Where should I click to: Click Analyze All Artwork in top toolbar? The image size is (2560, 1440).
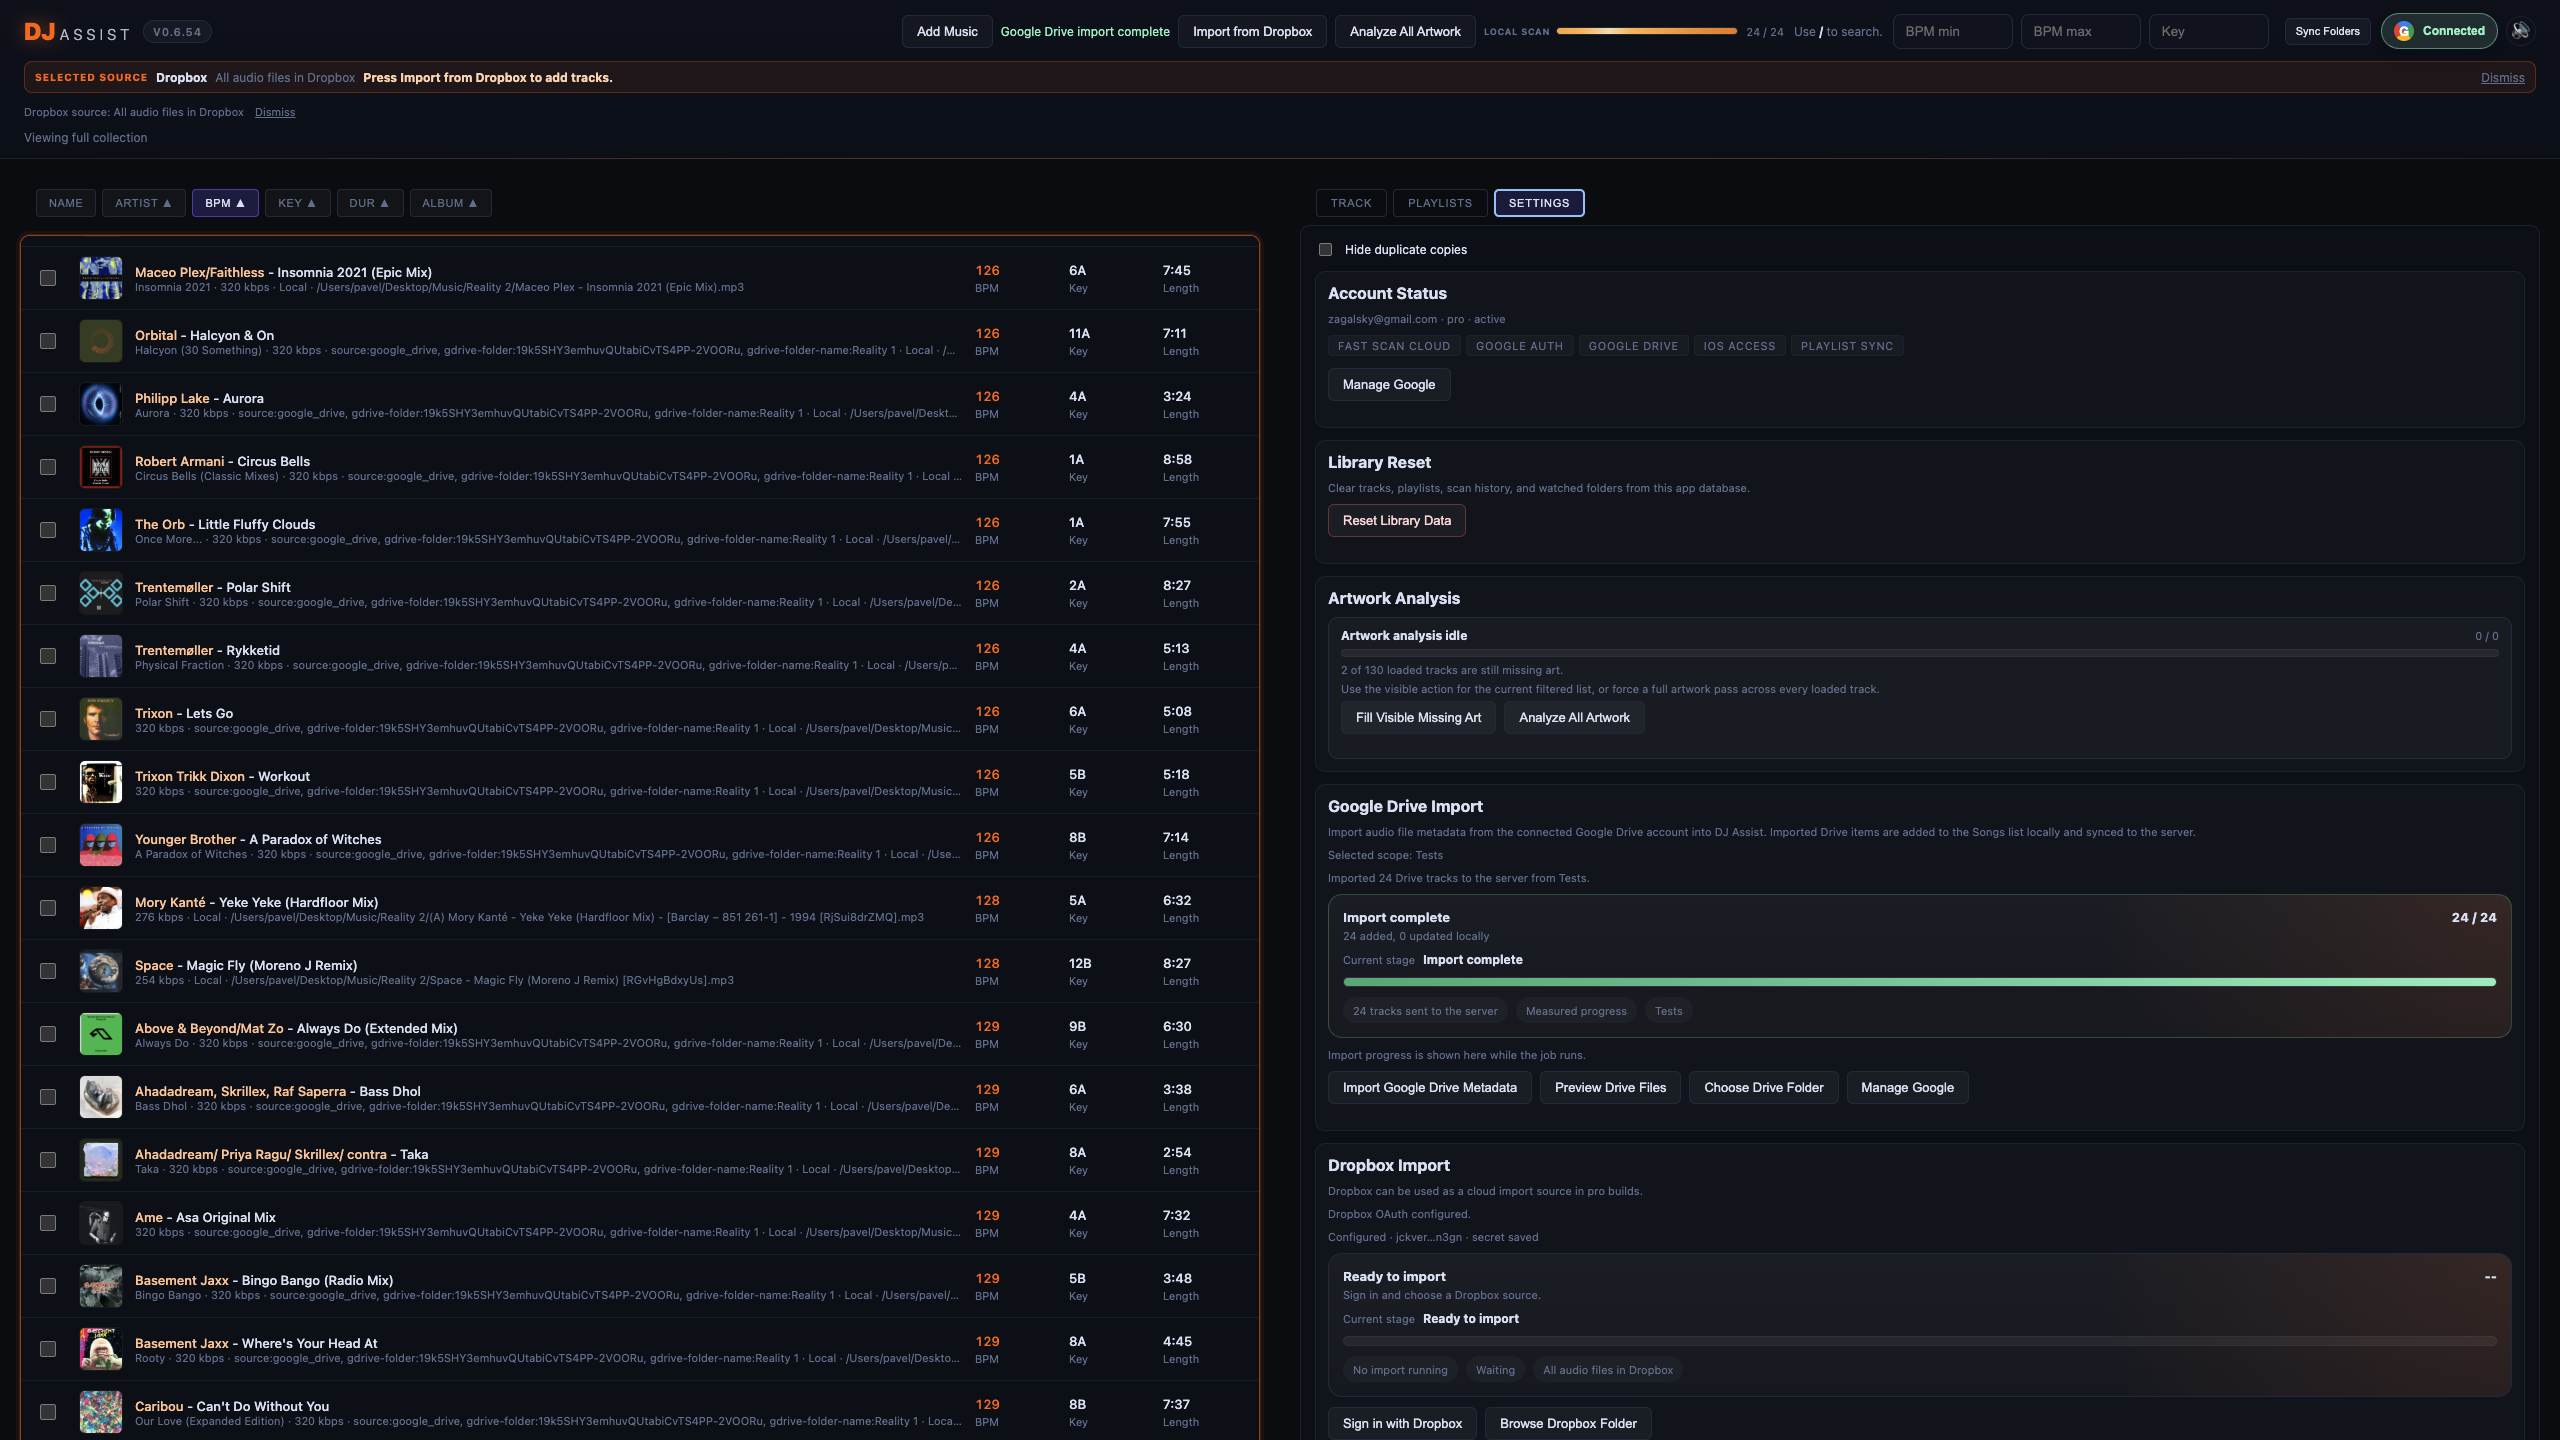point(1405,32)
